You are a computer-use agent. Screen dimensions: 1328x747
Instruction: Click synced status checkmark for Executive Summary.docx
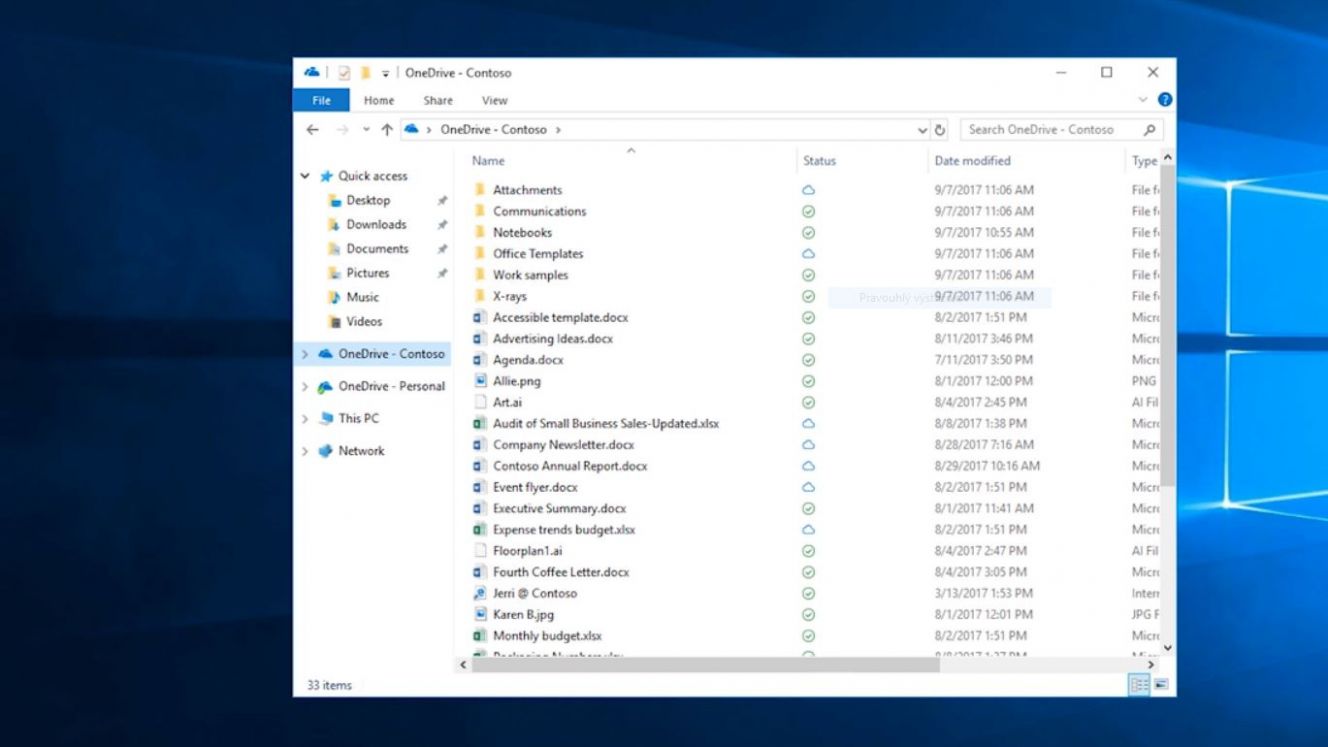(x=808, y=508)
